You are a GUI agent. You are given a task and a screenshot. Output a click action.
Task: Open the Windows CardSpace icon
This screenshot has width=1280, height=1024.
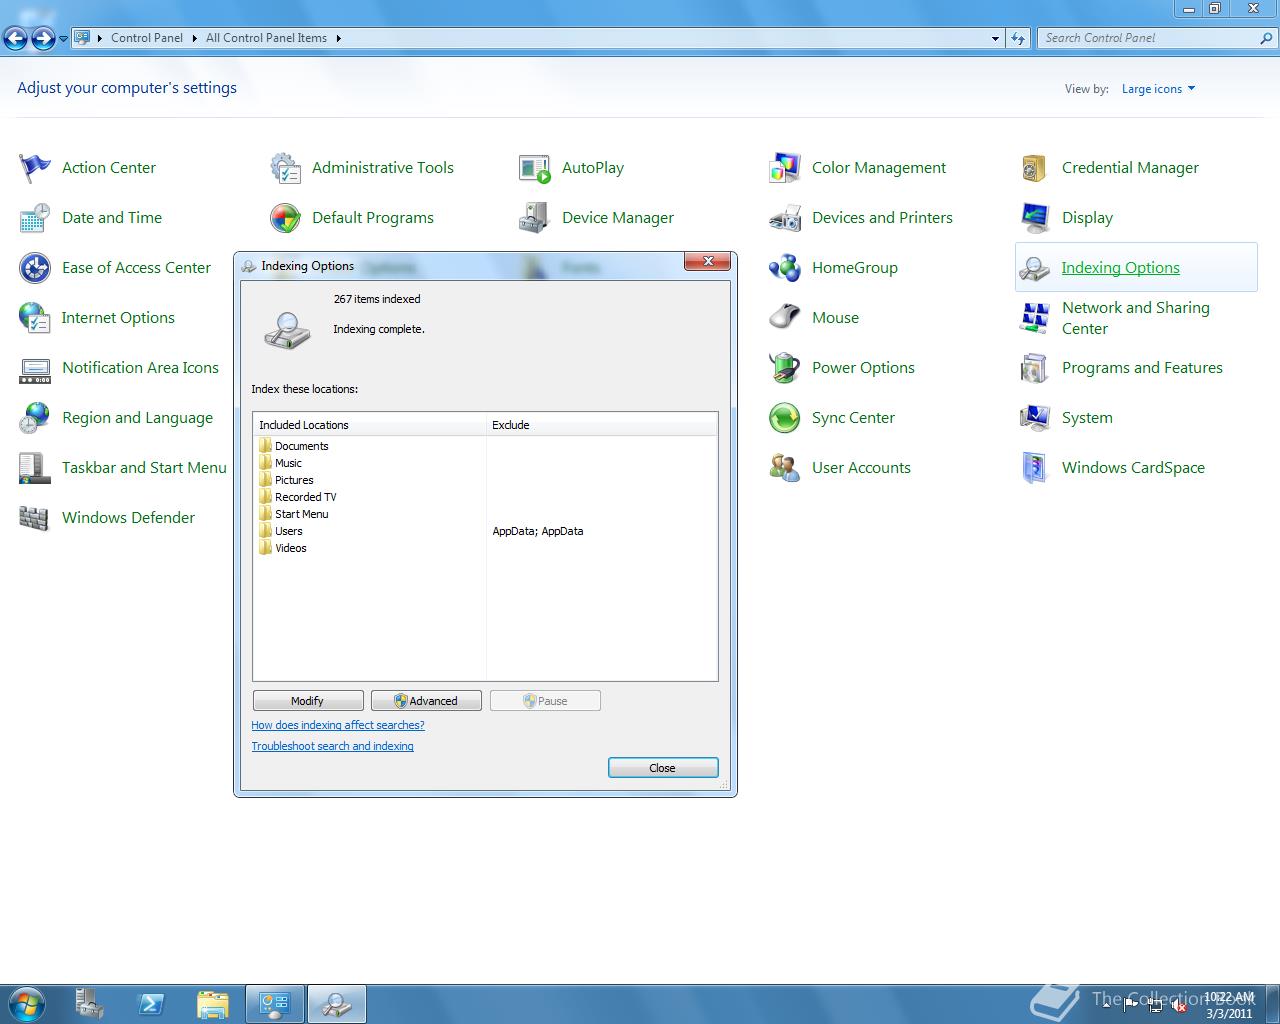coord(1035,468)
